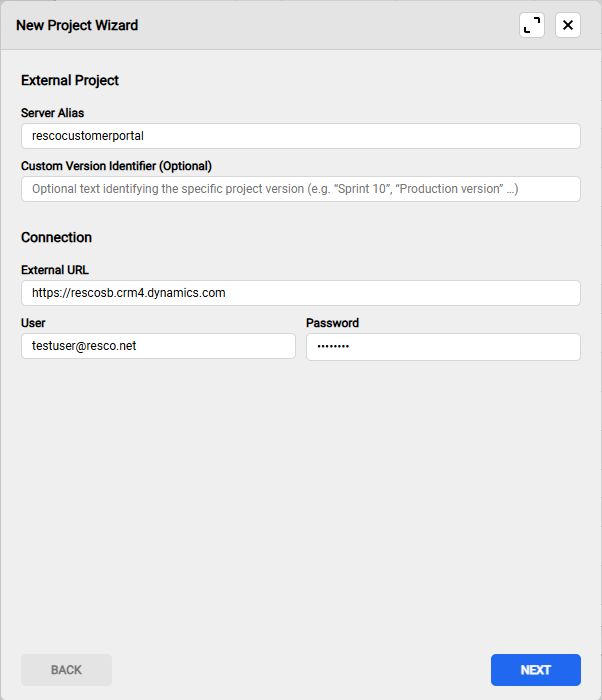Click the External URL text box

tap(300, 293)
